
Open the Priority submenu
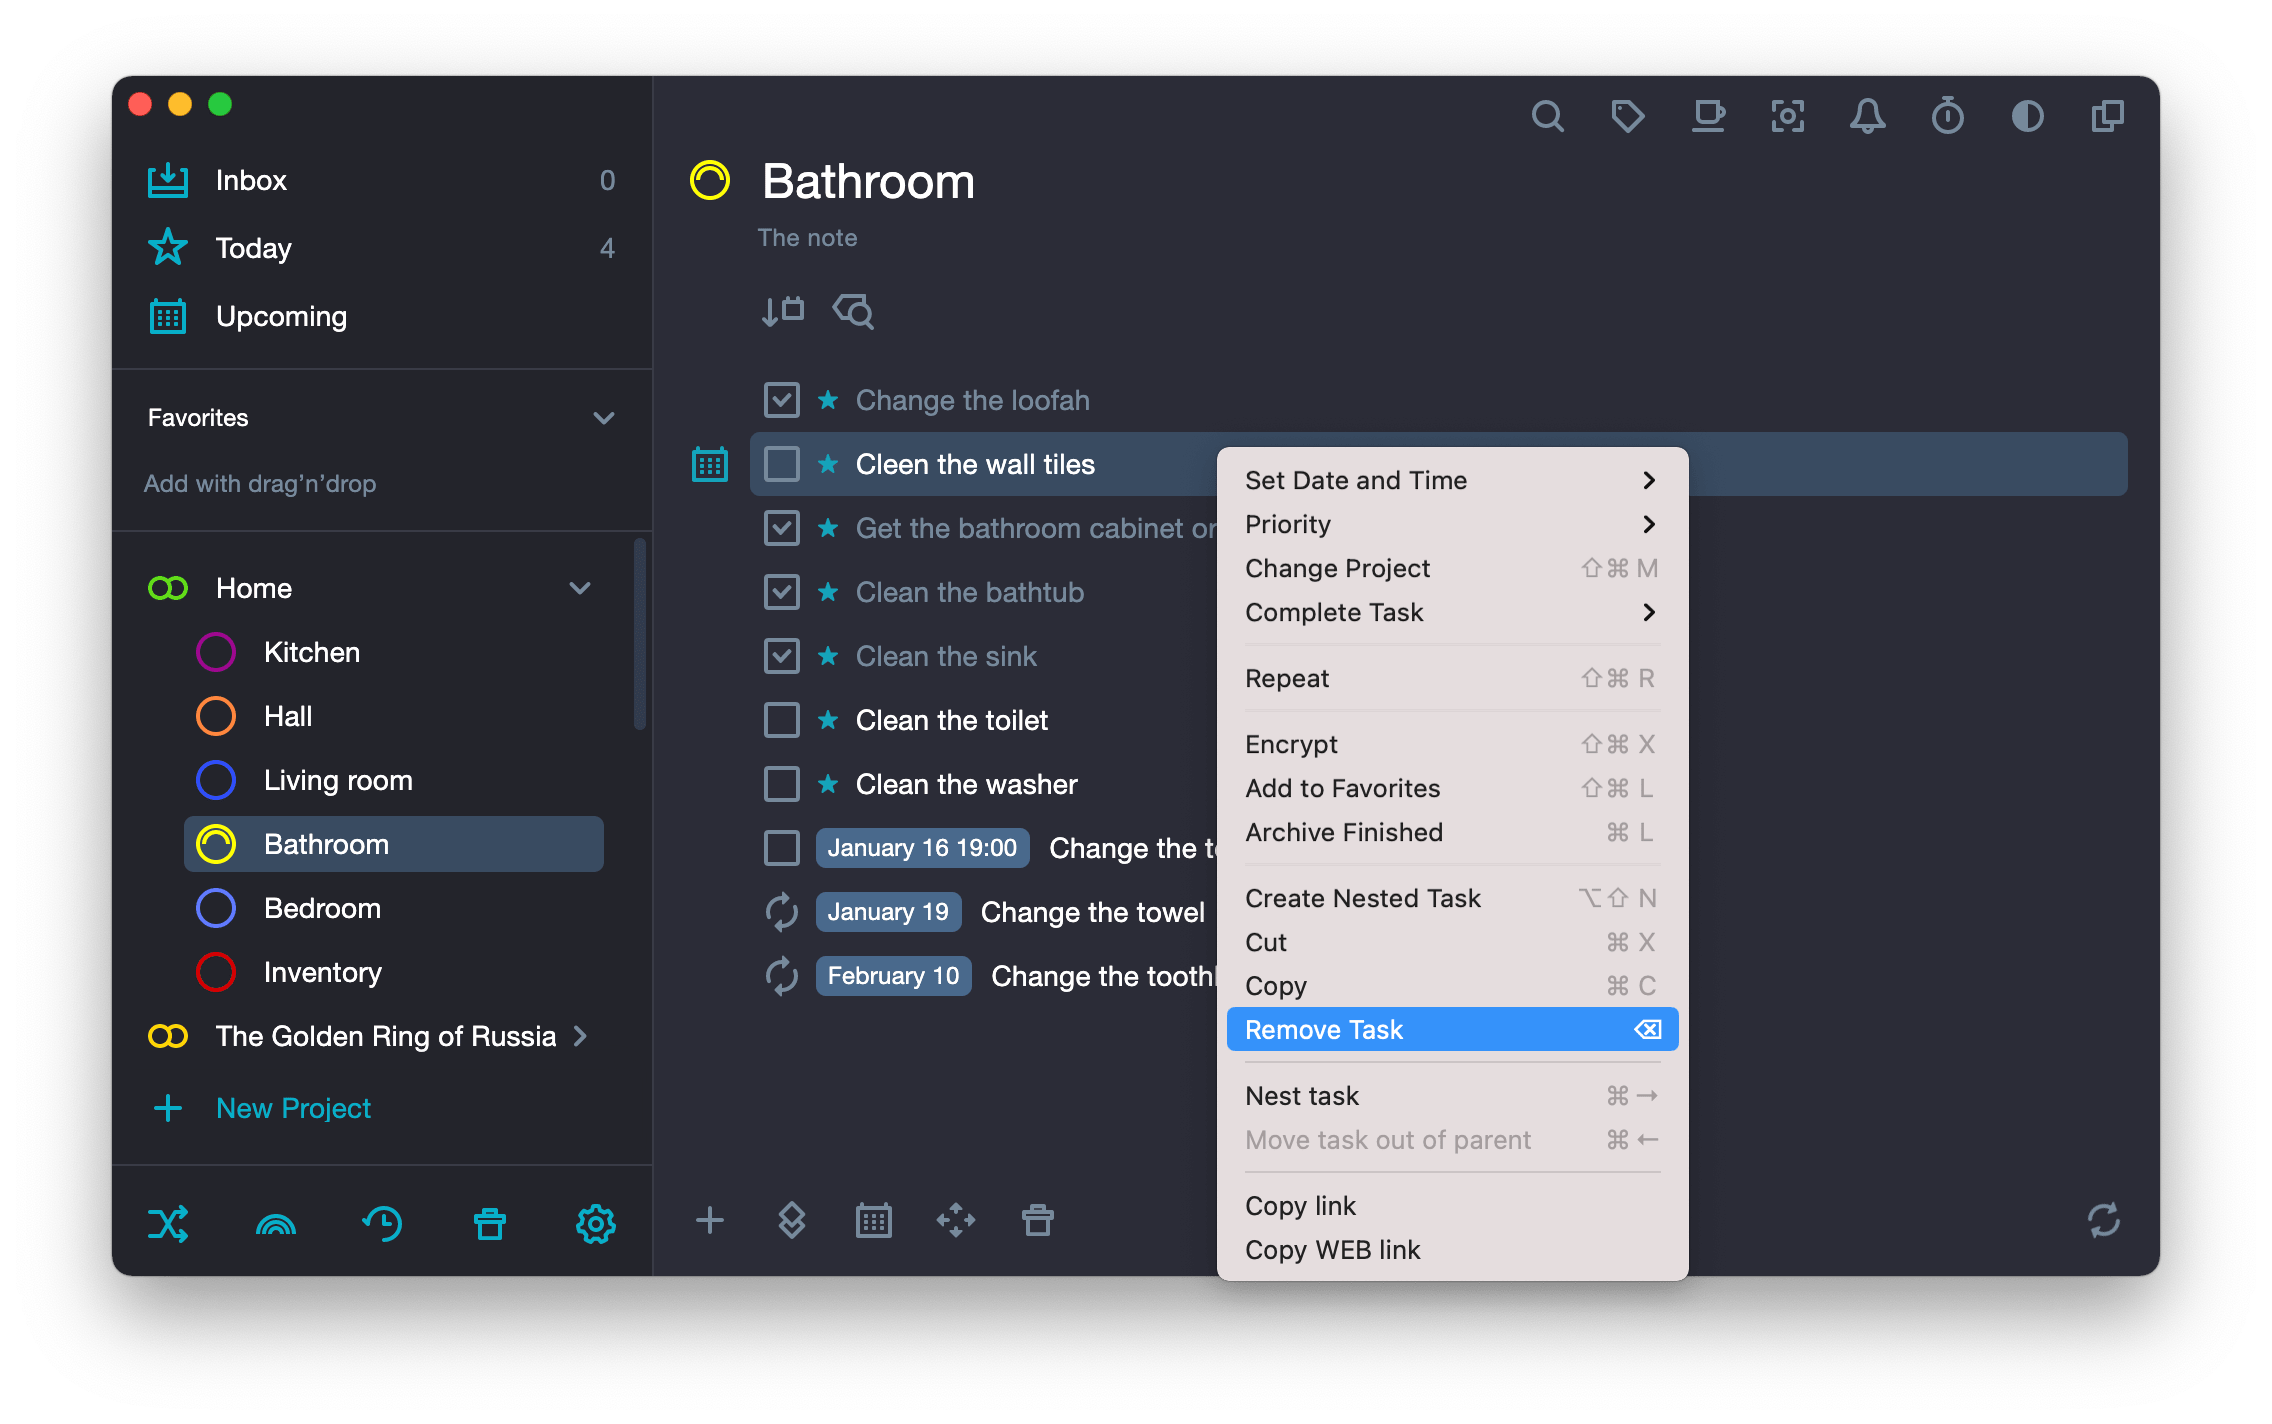pos(1452,524)
